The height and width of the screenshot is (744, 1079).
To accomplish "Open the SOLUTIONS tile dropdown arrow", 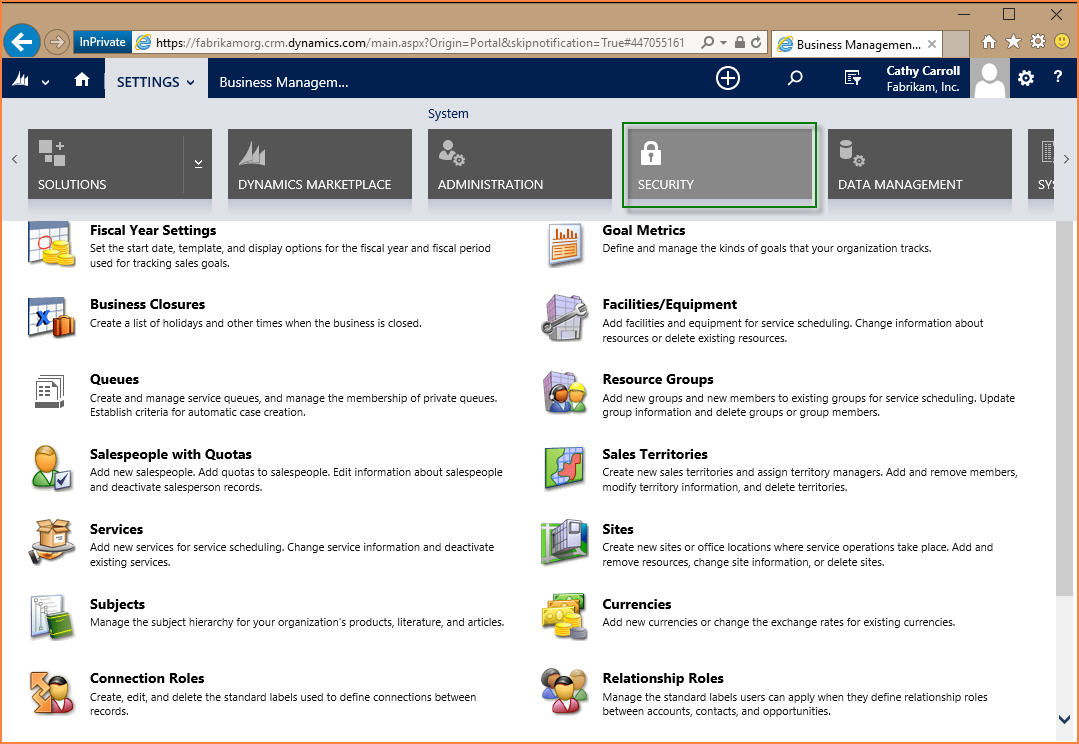I will pos(198,163).
